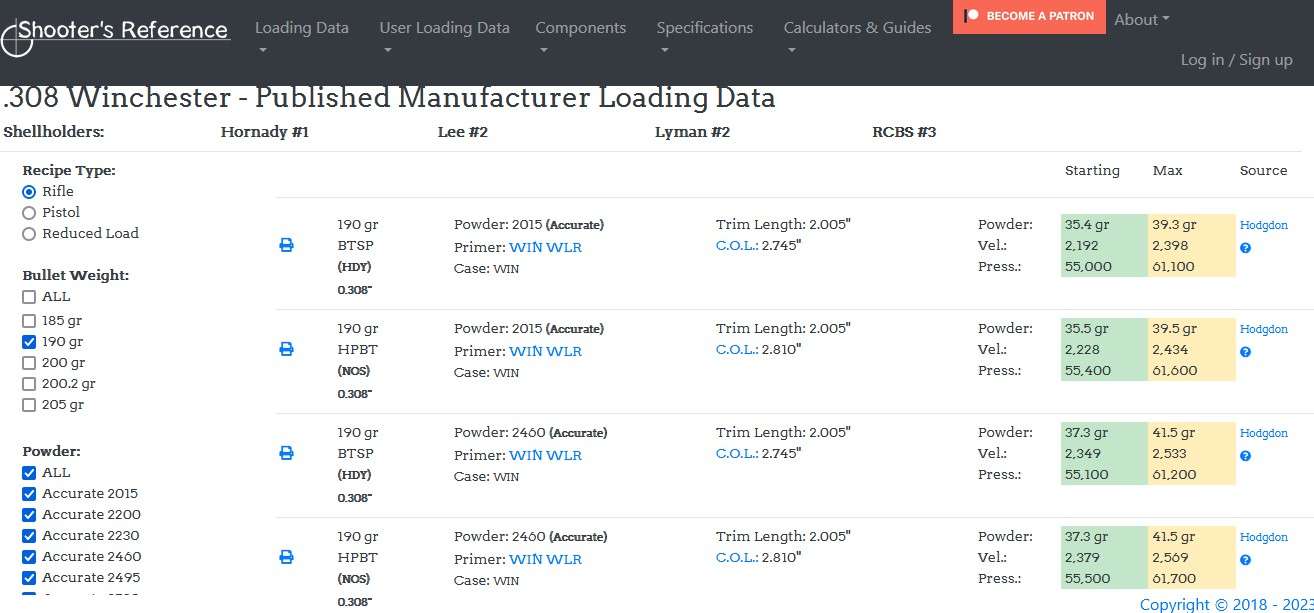This screenshot has width=1314, height=613.
Task: Uncheck the Accurate 2200 powder
Action: tap(29, 514)
